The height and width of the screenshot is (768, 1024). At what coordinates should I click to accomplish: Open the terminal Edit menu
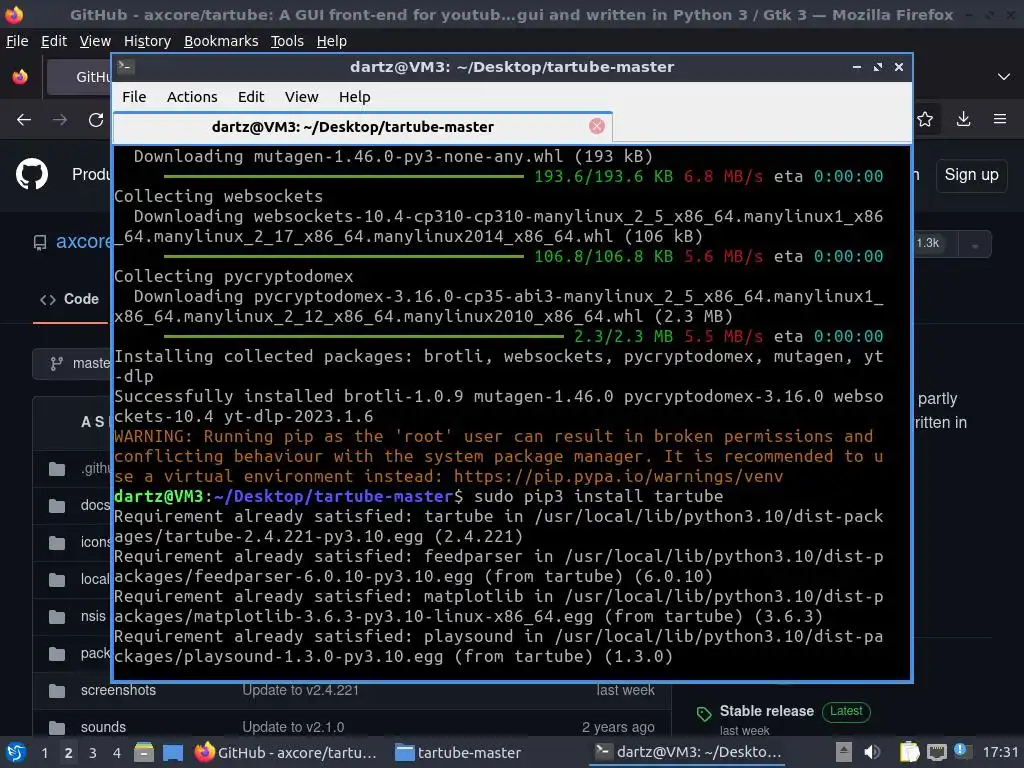click(x=251, y=97)
